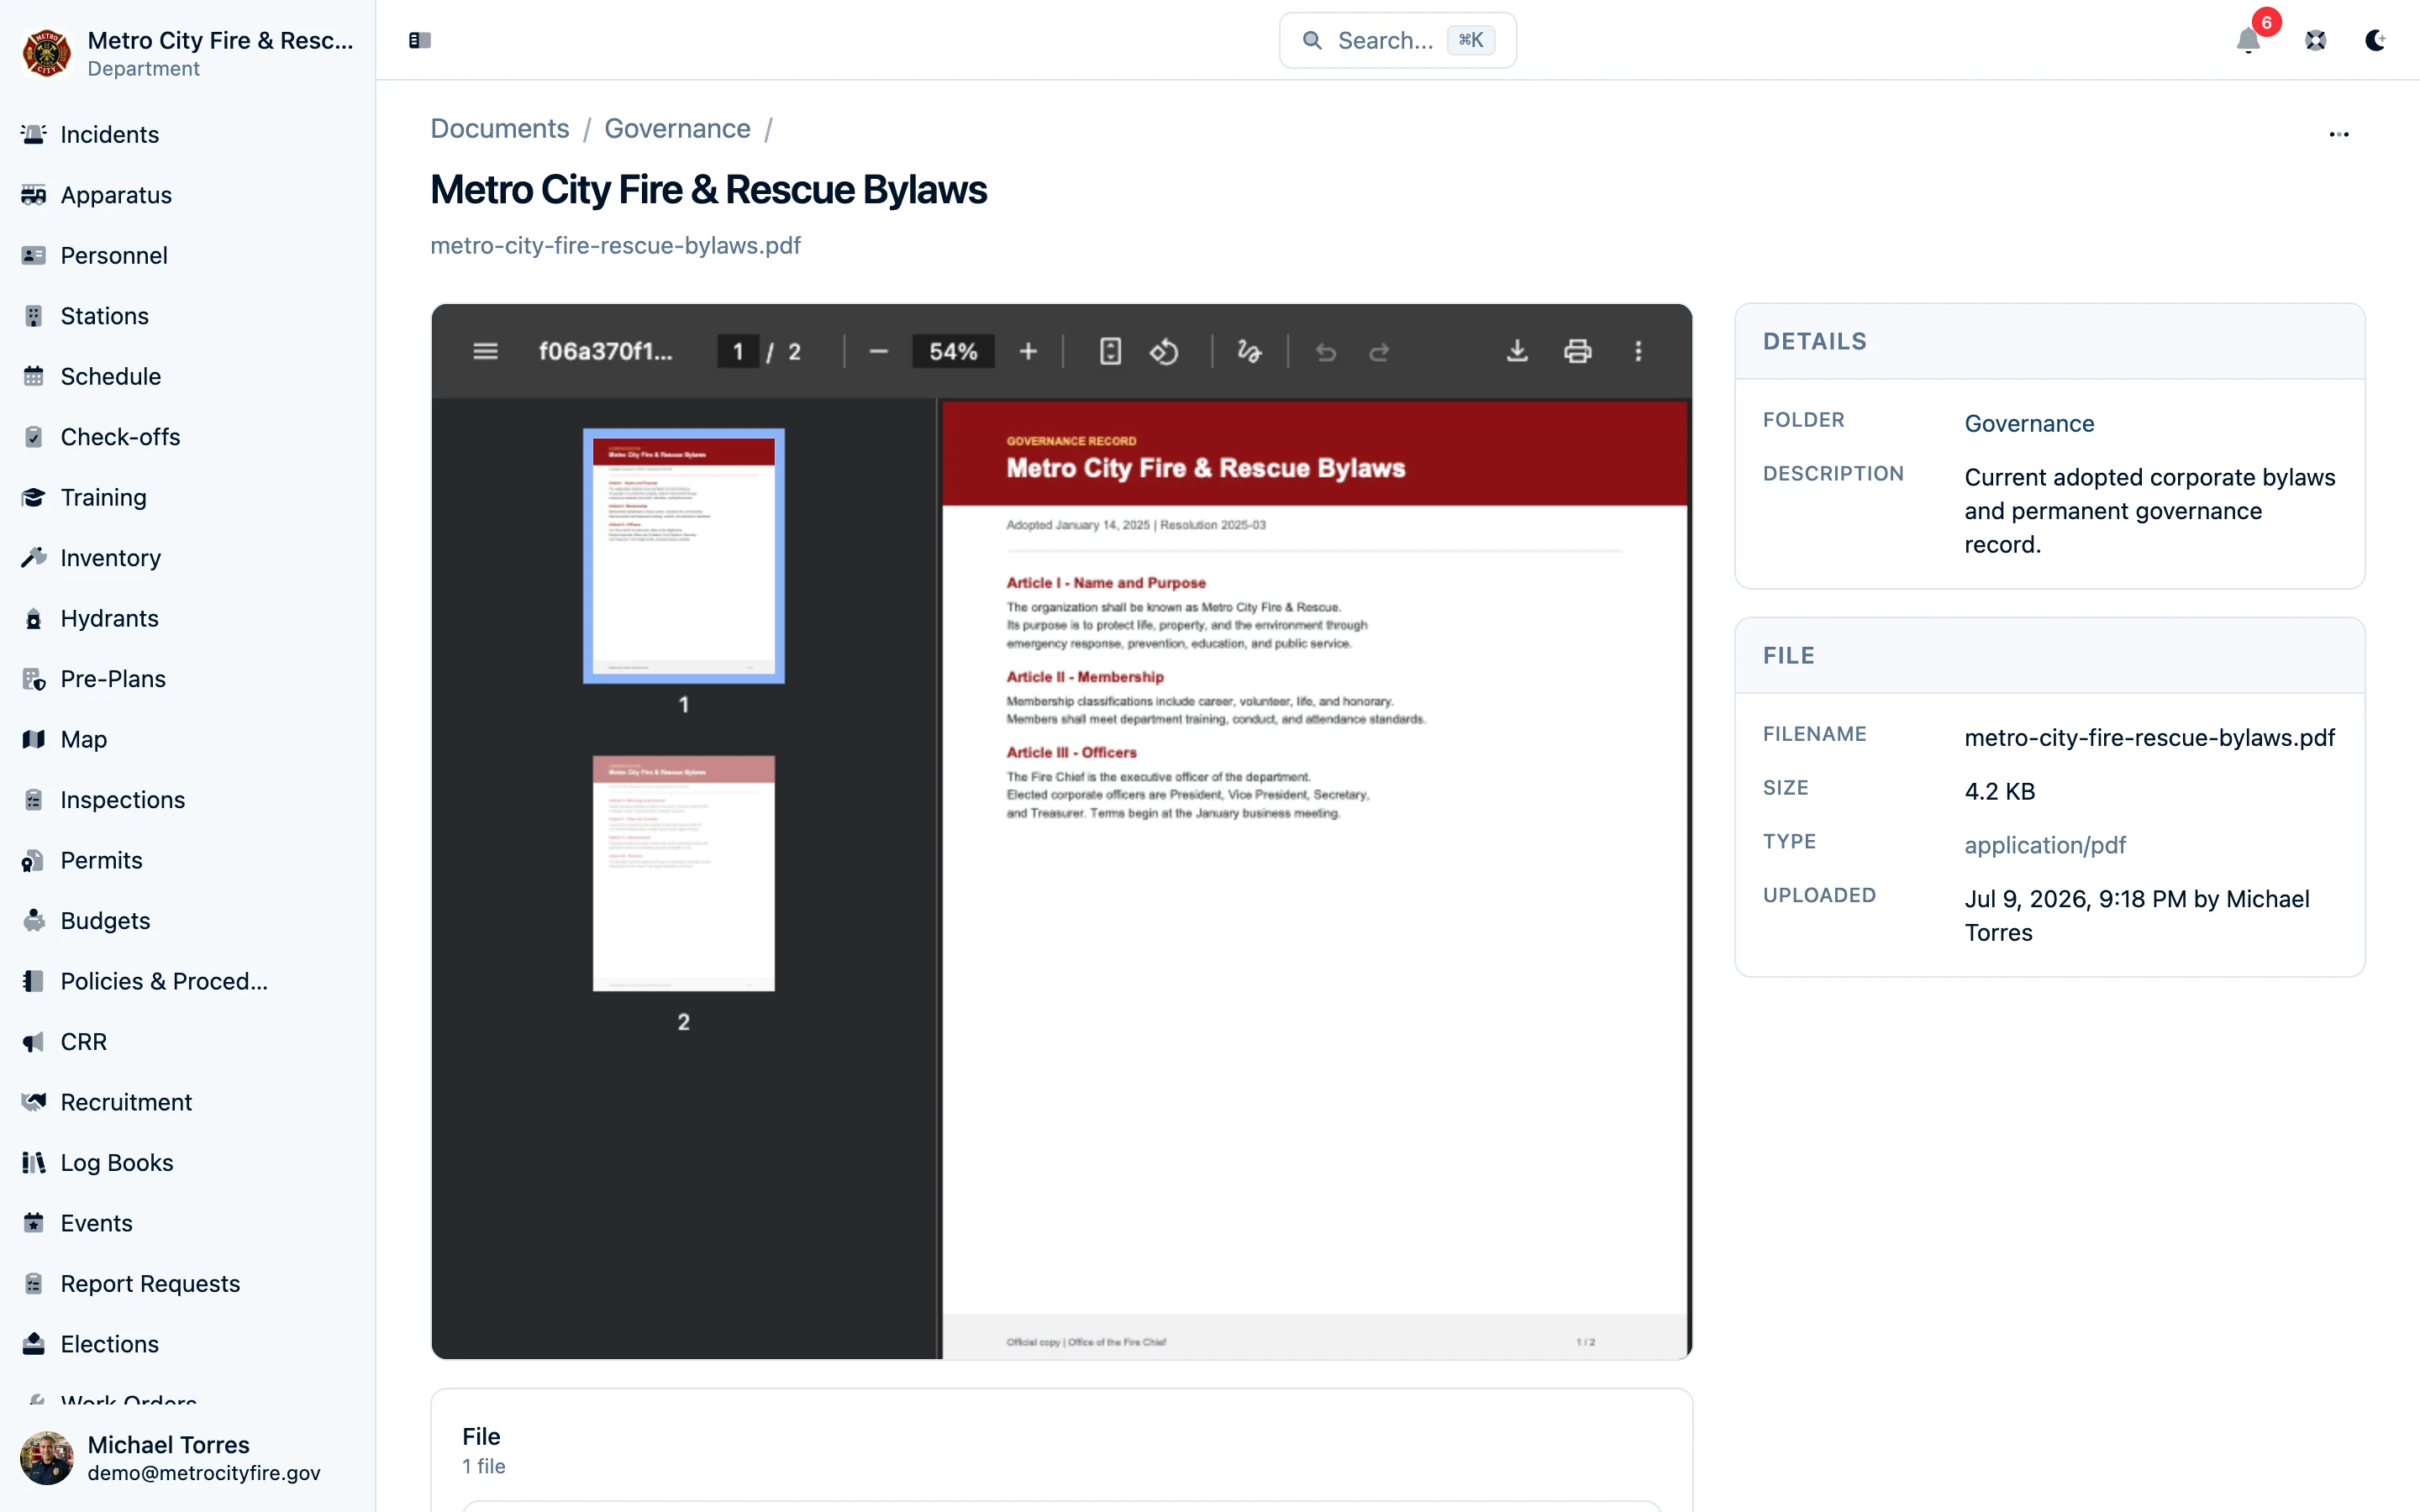Open the Governance folder link in Details
Viewport: 2420px width, 1512px height.
click(2028, 423)
